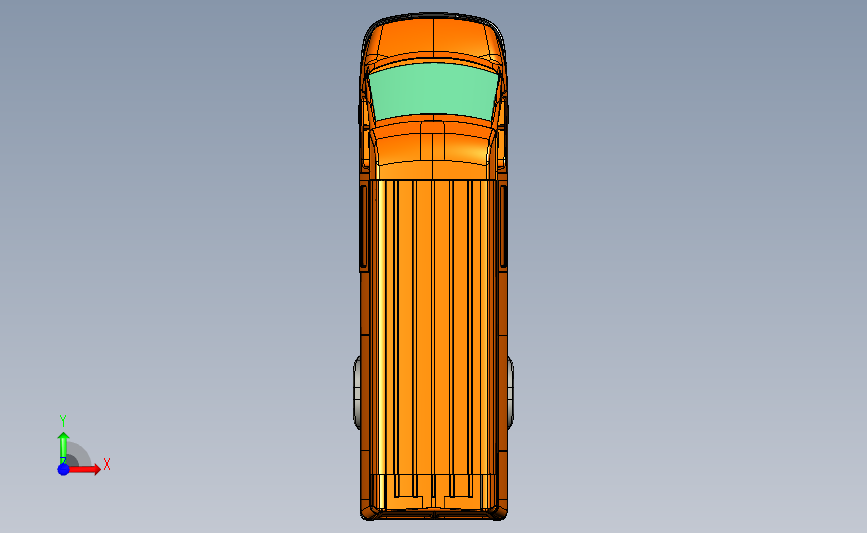Click the red X axis arrow of the triad
The image size is (867, 533).
(x=85, y=469)
